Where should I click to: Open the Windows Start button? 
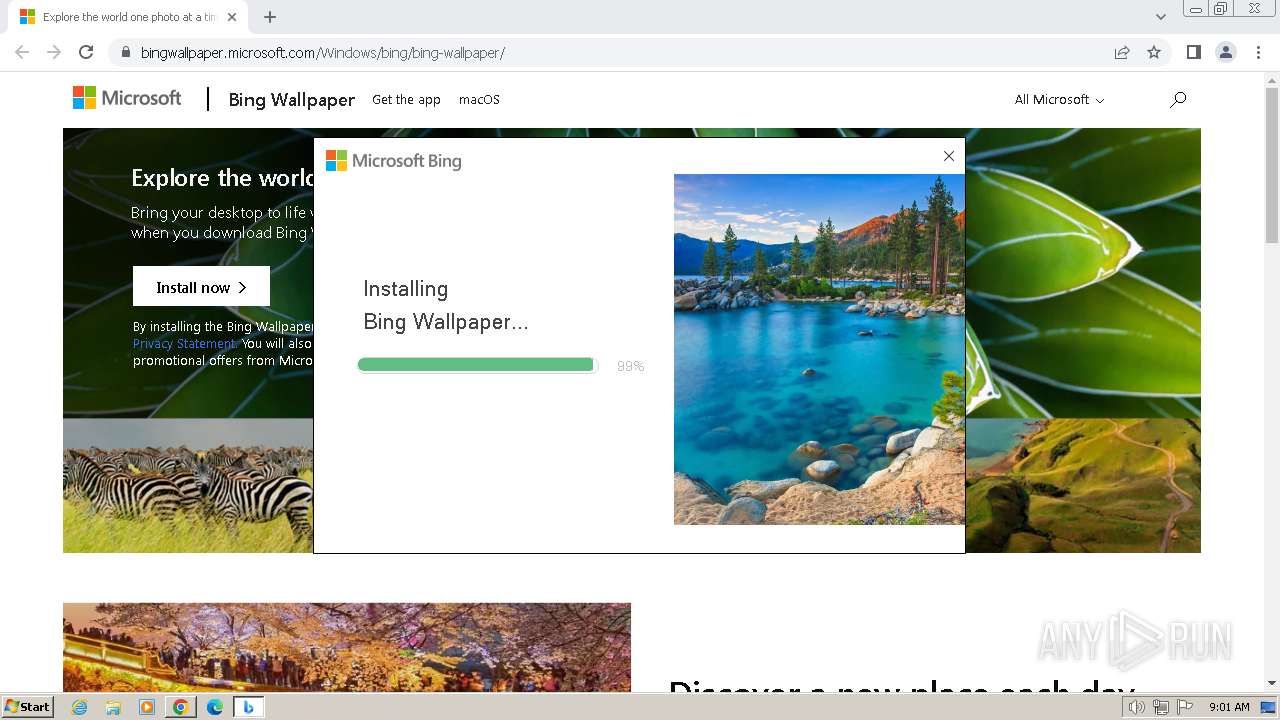click(x=28, y=707)
